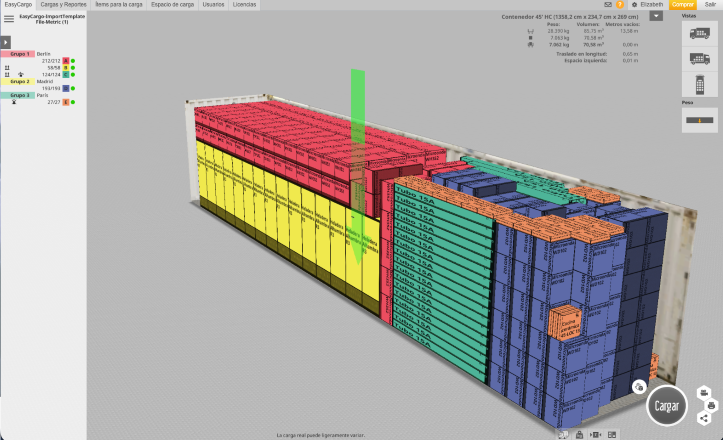Open the Licencias tab

(244, 5)
